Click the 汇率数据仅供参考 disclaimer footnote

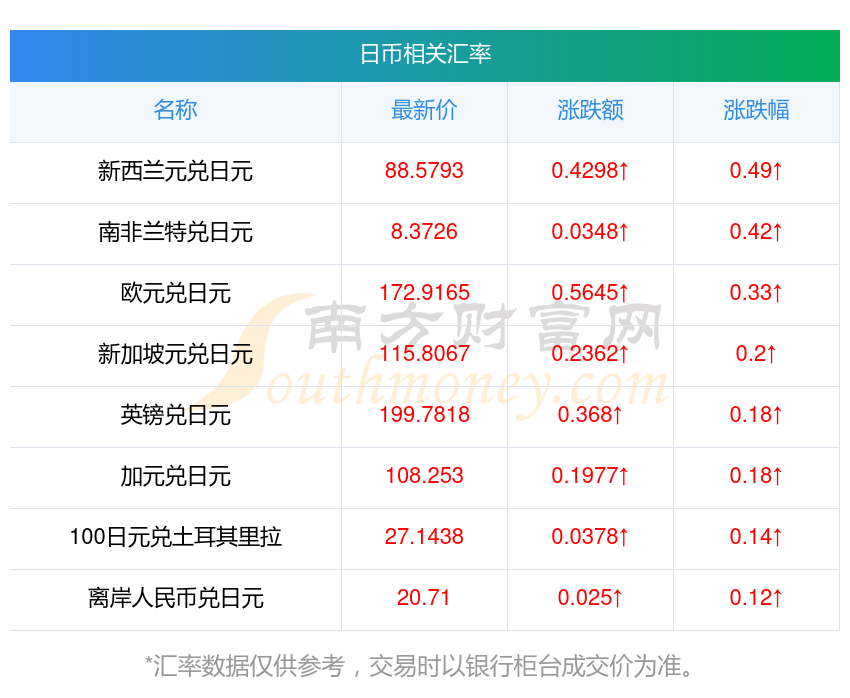[x=418, y=666]
